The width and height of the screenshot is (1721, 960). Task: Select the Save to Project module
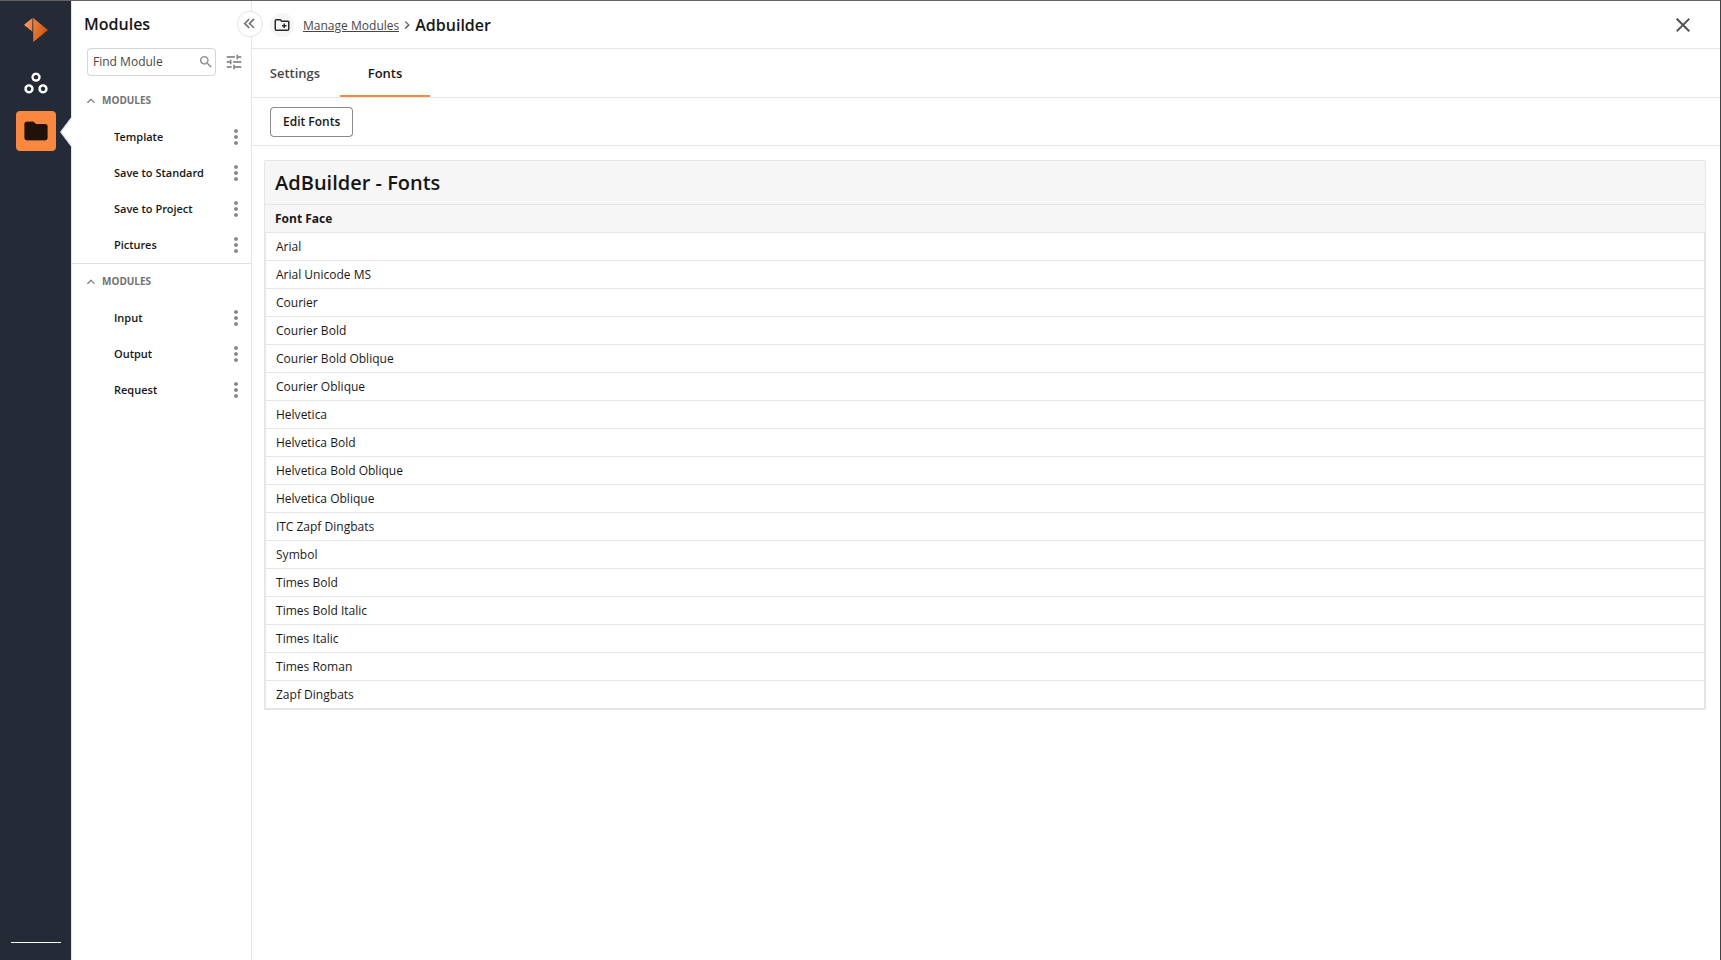click(153, 209)
